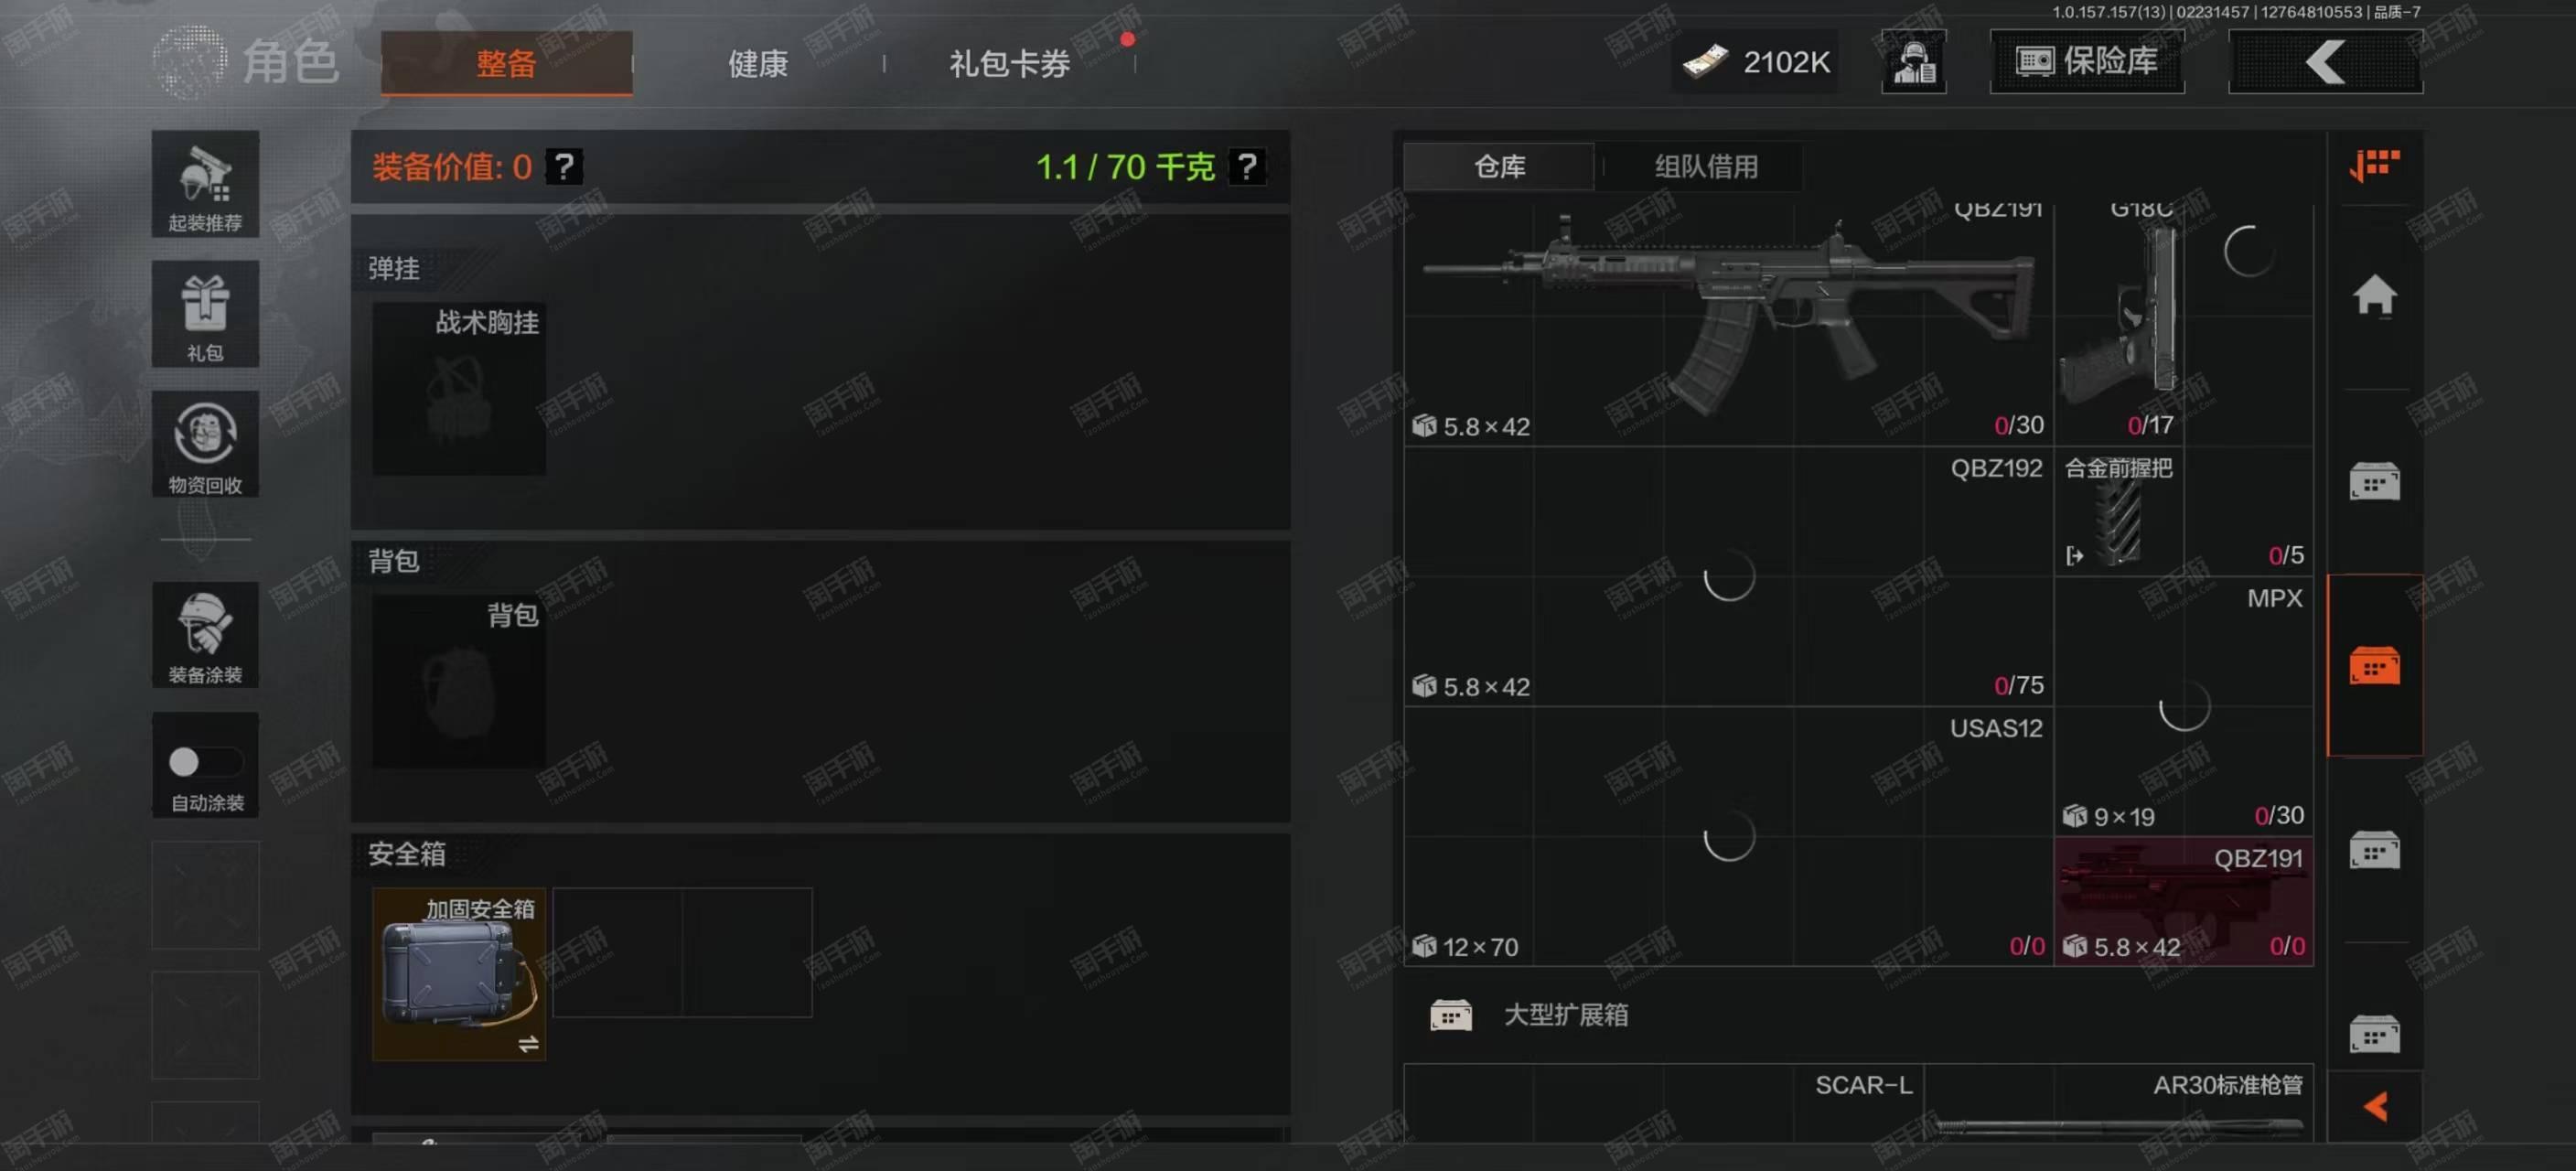Switch to the 健康 tab
The image size is (2576, 1171).
point(757,64)
